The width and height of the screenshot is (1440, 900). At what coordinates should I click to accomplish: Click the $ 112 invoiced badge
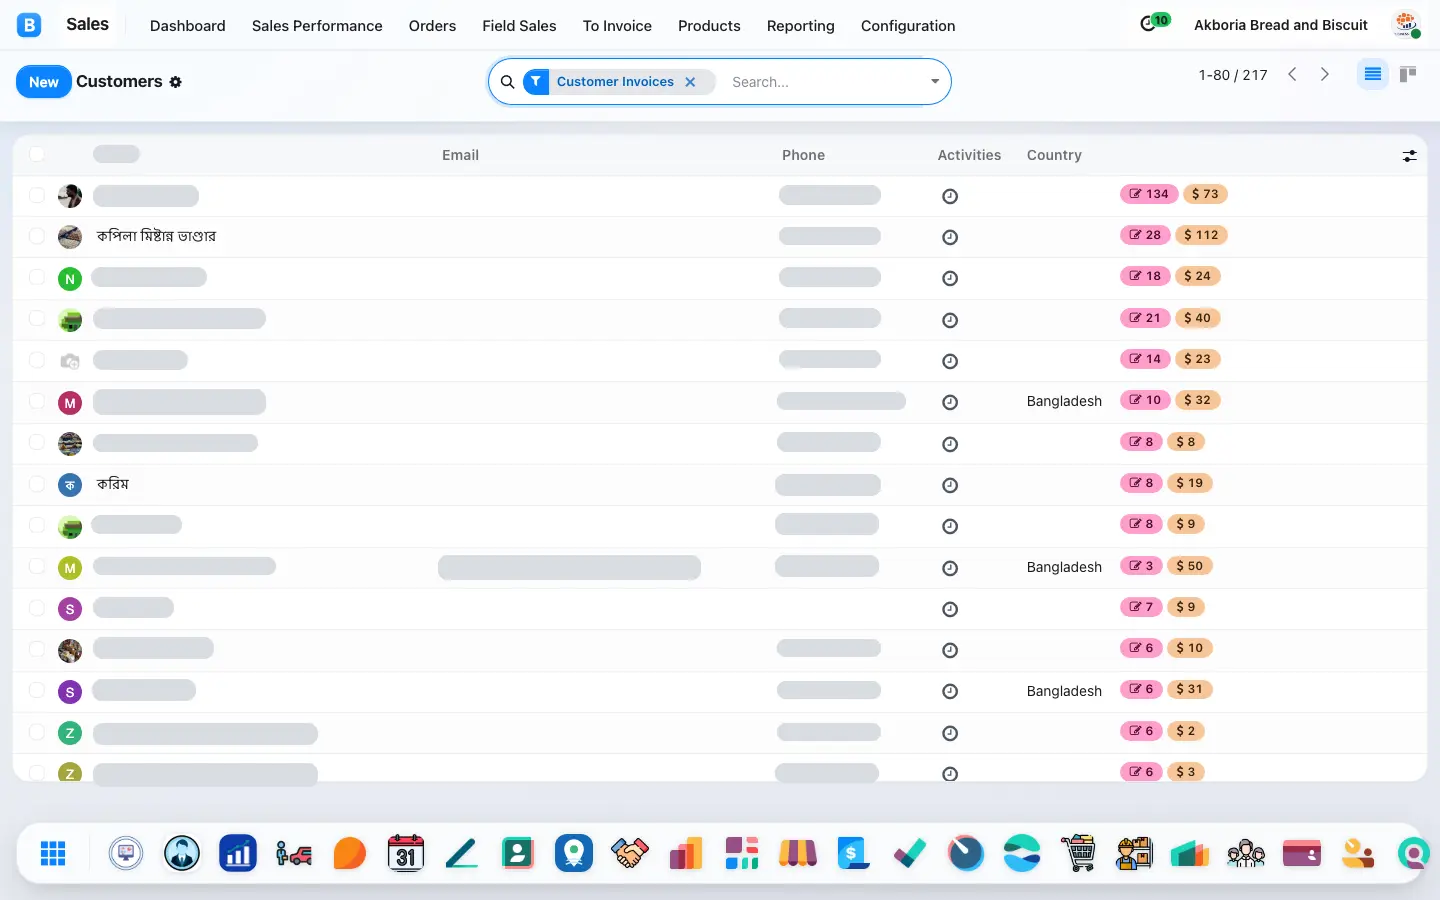click(1201, 235)
